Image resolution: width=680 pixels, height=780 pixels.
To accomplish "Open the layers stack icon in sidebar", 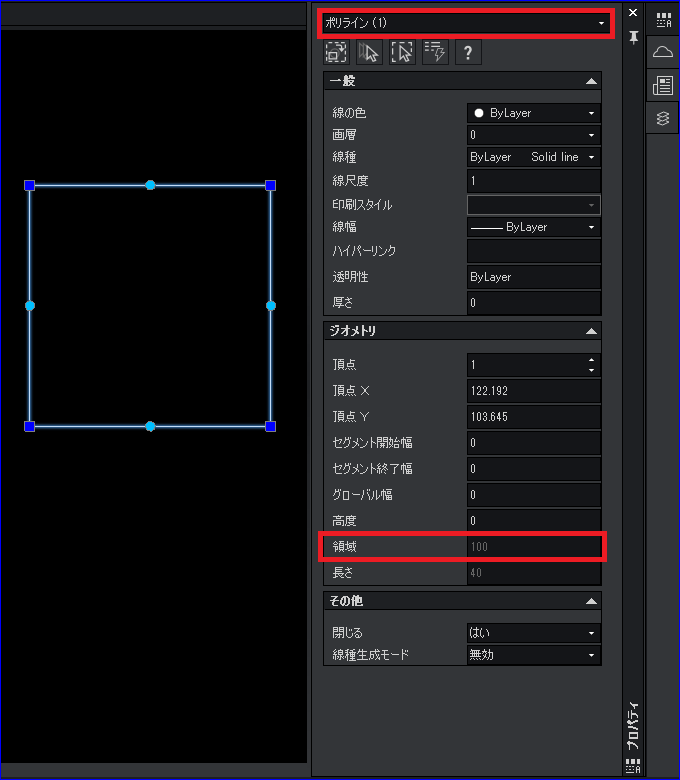I will pos(662,118).
